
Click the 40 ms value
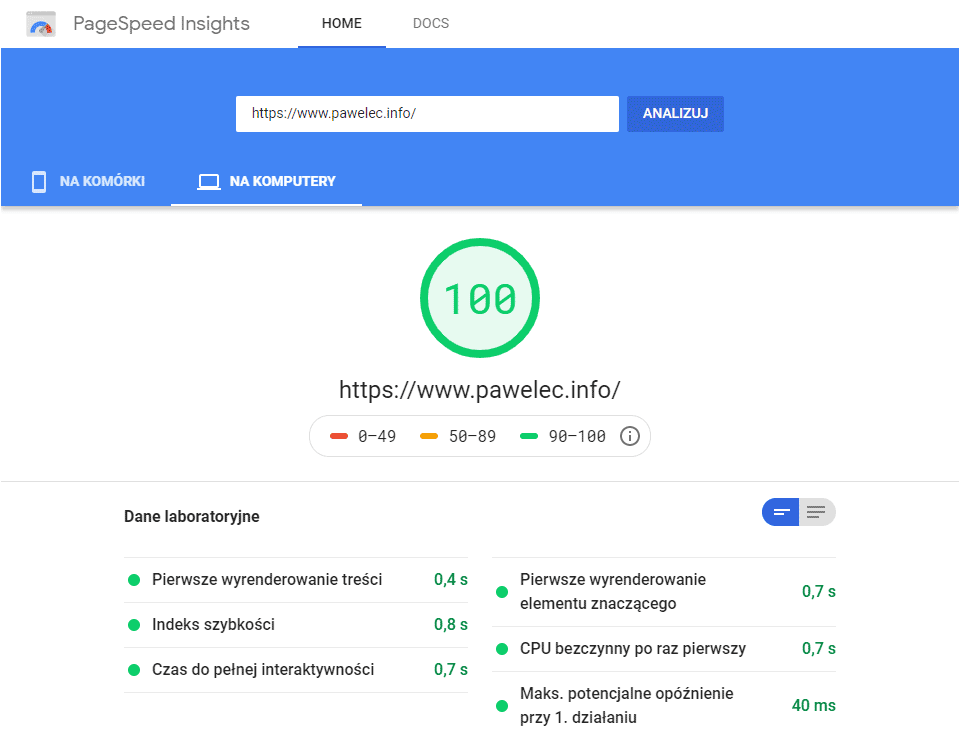tap(814, 706)
